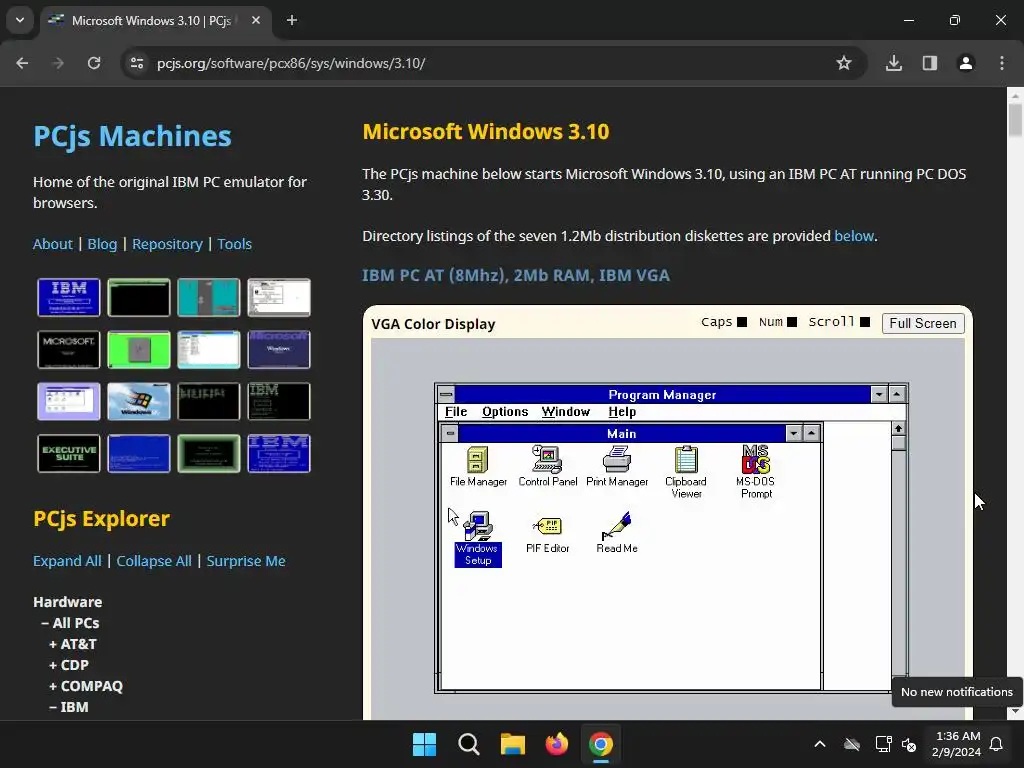Open the Executive Suite thumbnail
Screen dimensions: 1024x768
pyautogui.click(x=69, y=453)
